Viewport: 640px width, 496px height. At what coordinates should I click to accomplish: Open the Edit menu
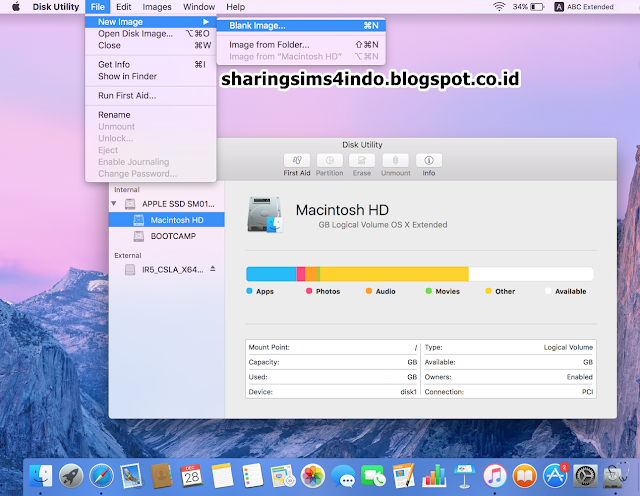pyautogui.click(x=124, y=7)
